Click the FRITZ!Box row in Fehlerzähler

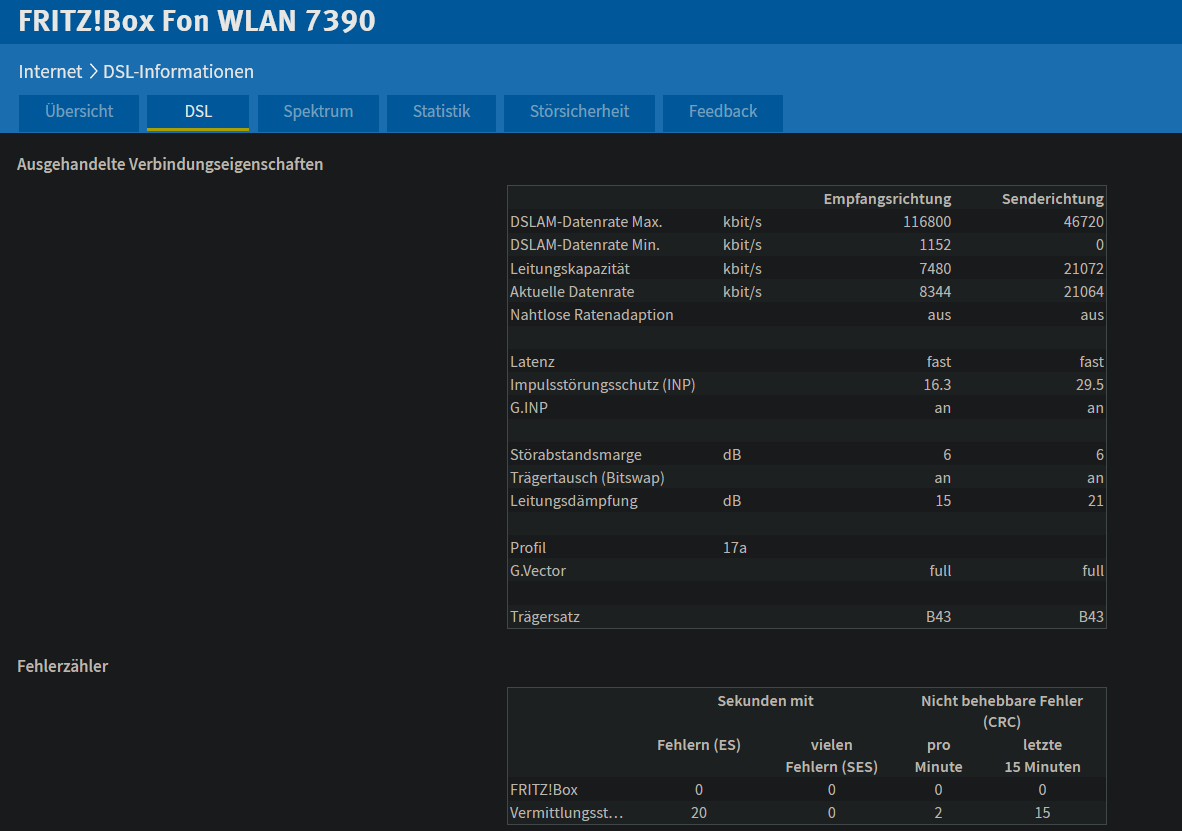point(807,790)
